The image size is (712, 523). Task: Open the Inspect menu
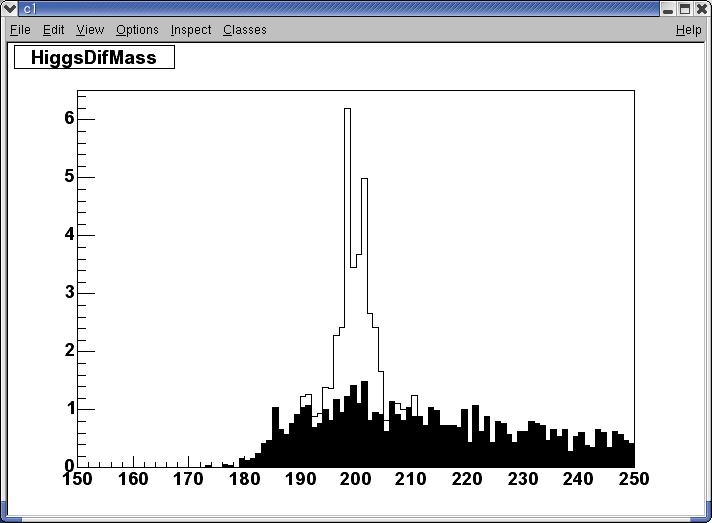pyautogui.click(x=191, y=30)
